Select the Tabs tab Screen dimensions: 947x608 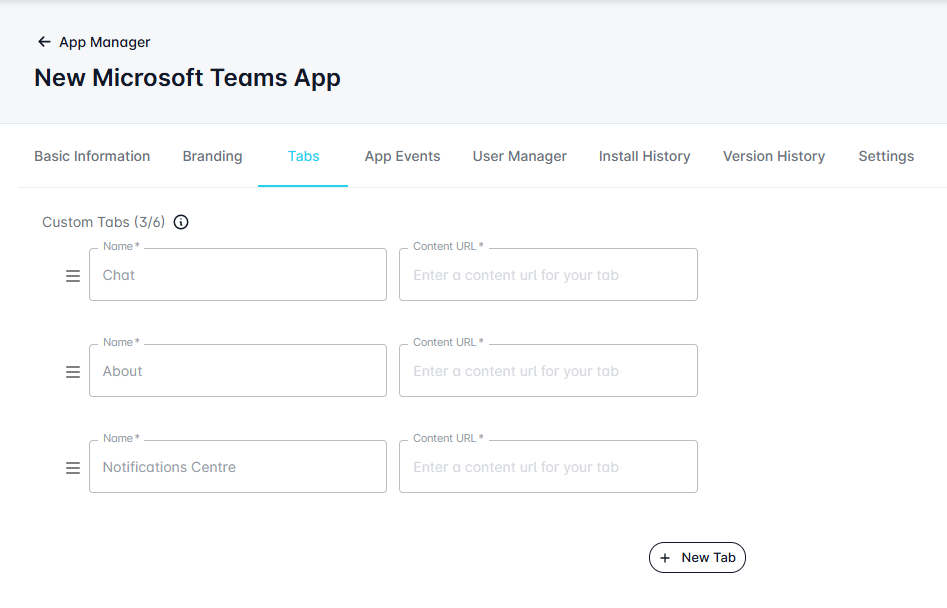pos(303,156)
